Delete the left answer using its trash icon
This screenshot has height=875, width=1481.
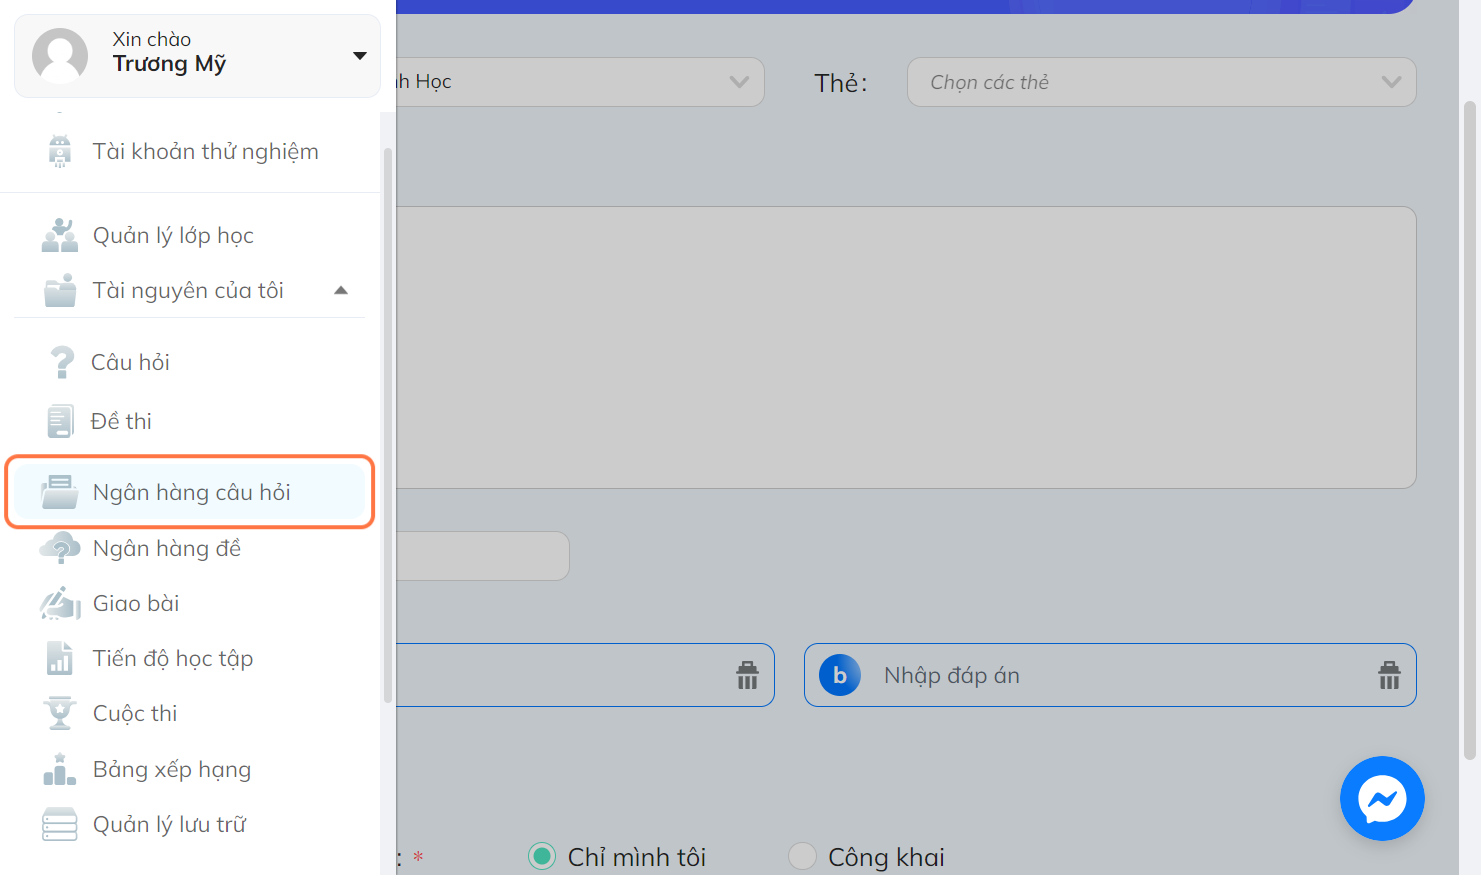coord(747,675)
